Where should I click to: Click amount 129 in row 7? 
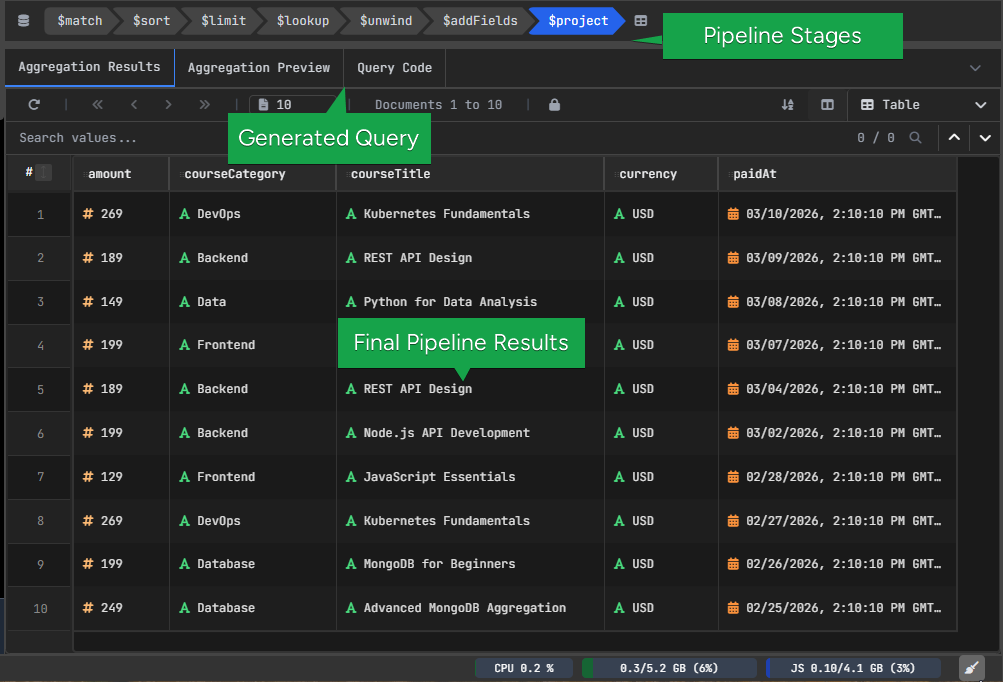pyautogui.click(x=121, y=477)
